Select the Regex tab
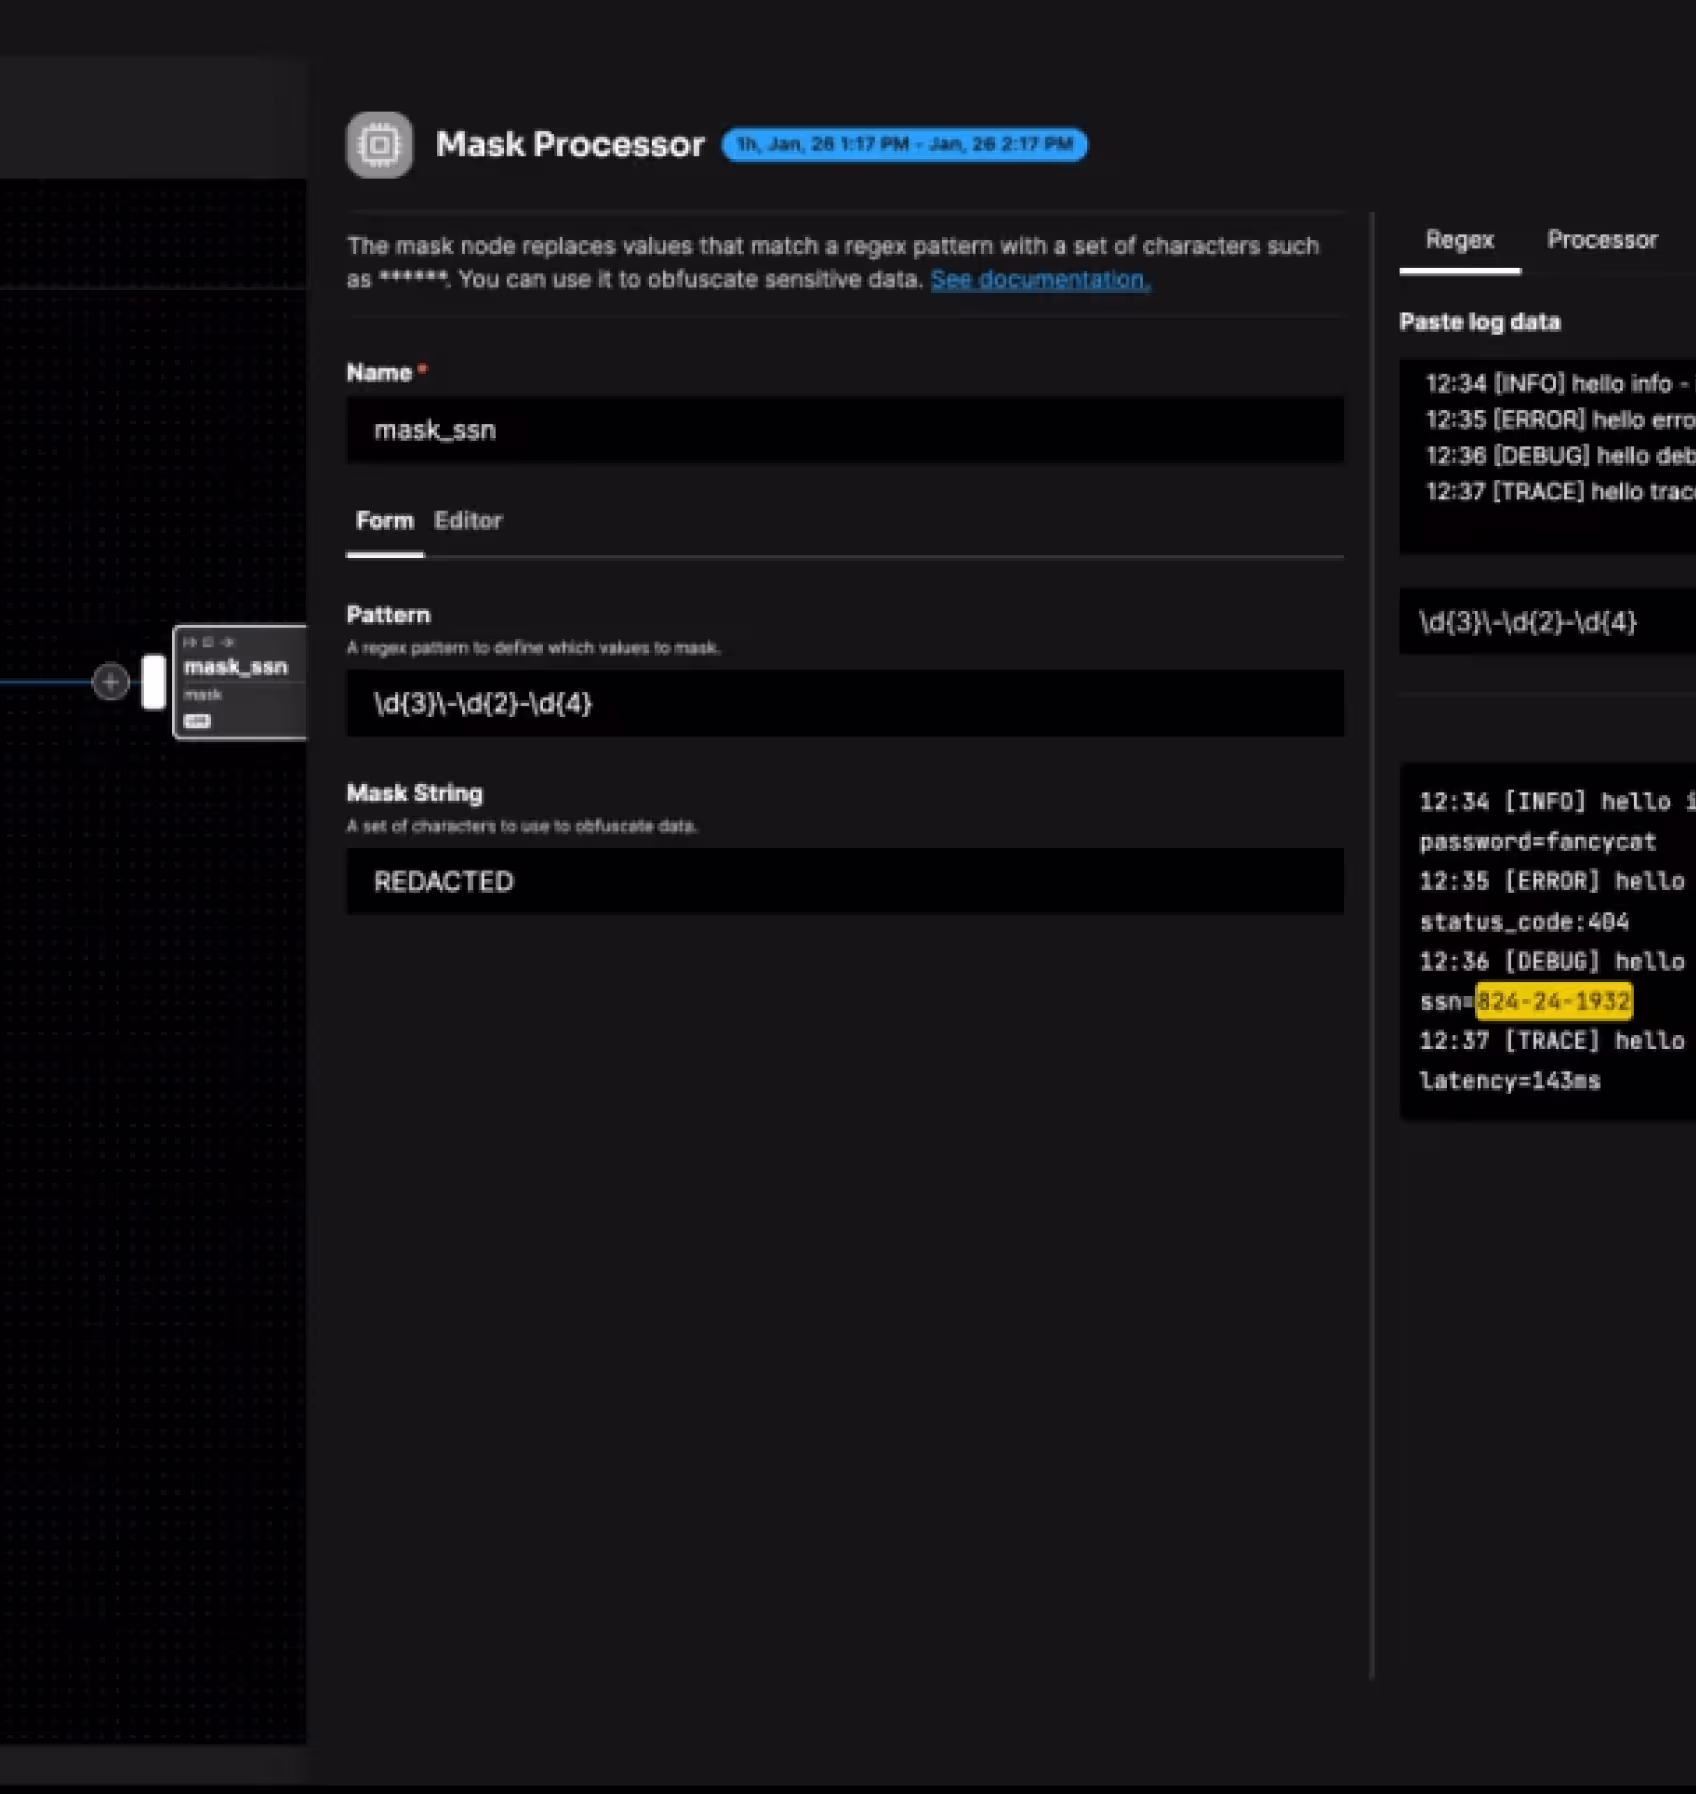The height and width of the screenshot is (1794, 1696). tap(1459, 239)
